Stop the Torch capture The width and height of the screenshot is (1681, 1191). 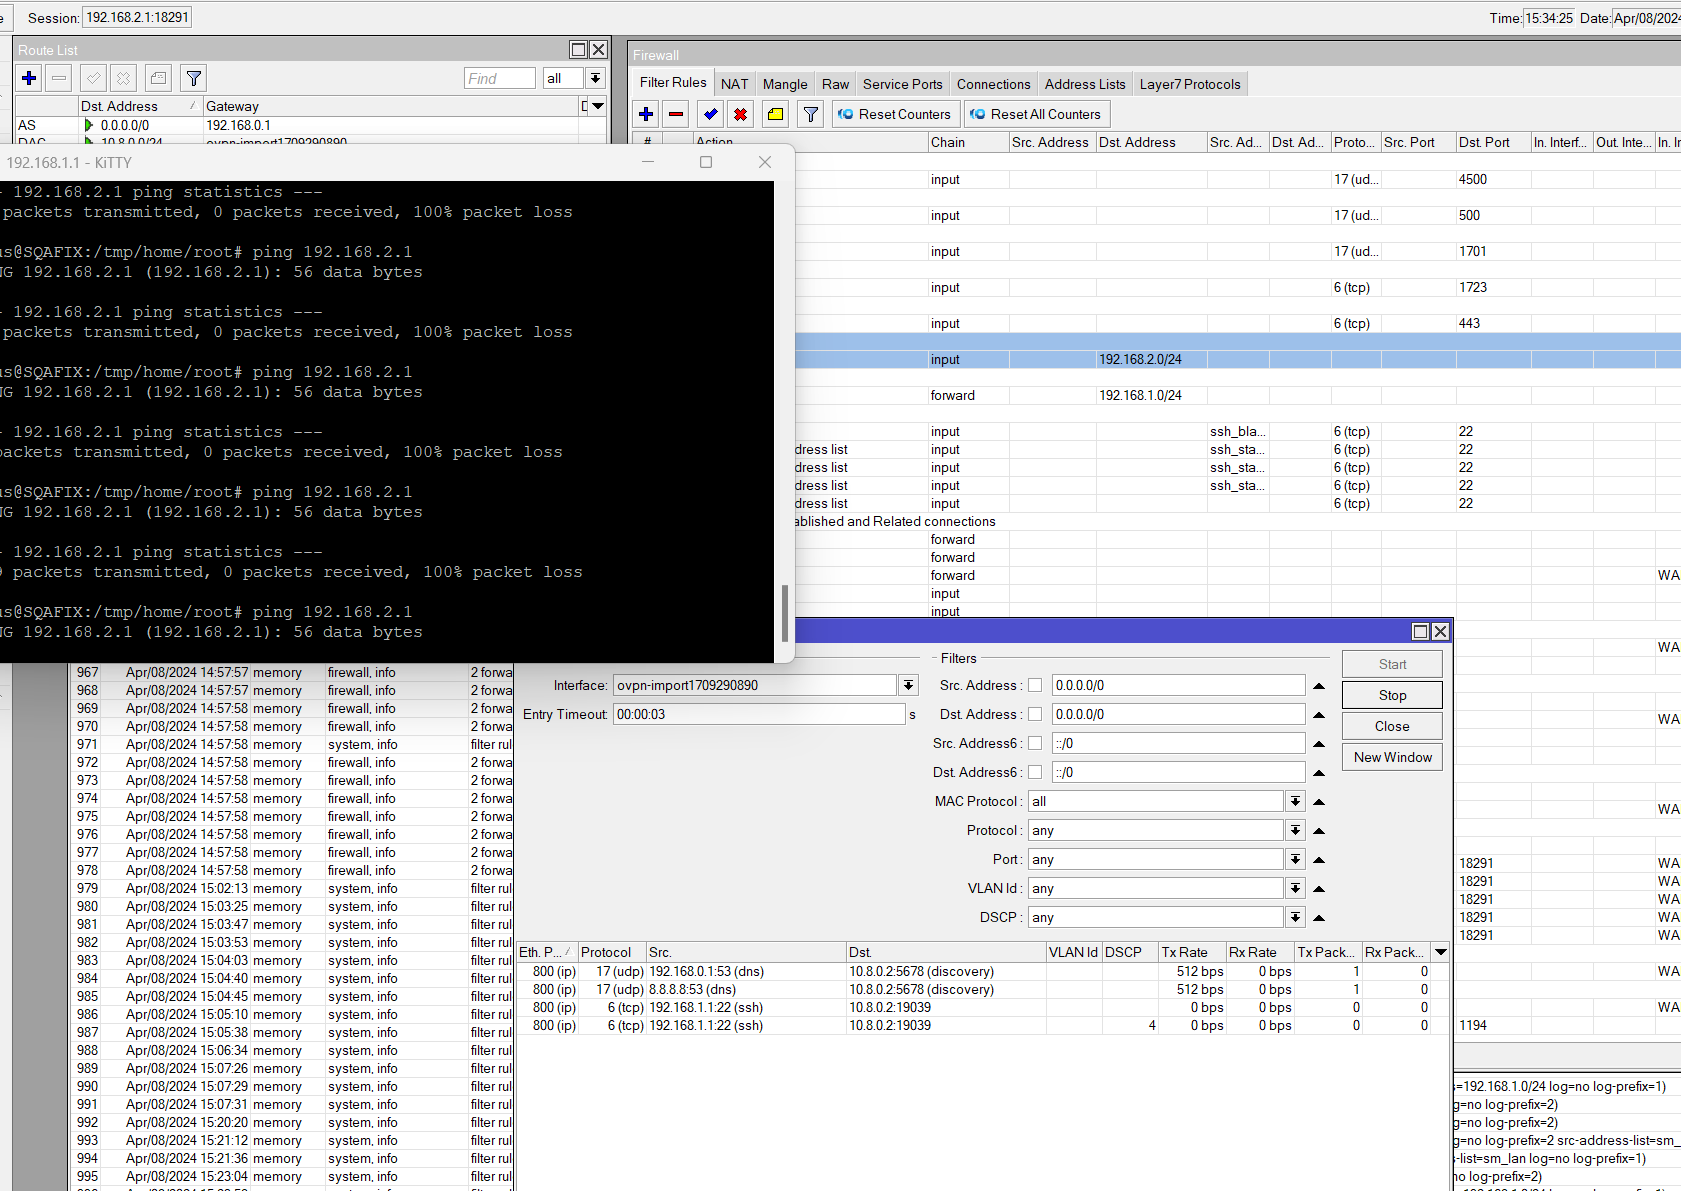(1392, 695)
